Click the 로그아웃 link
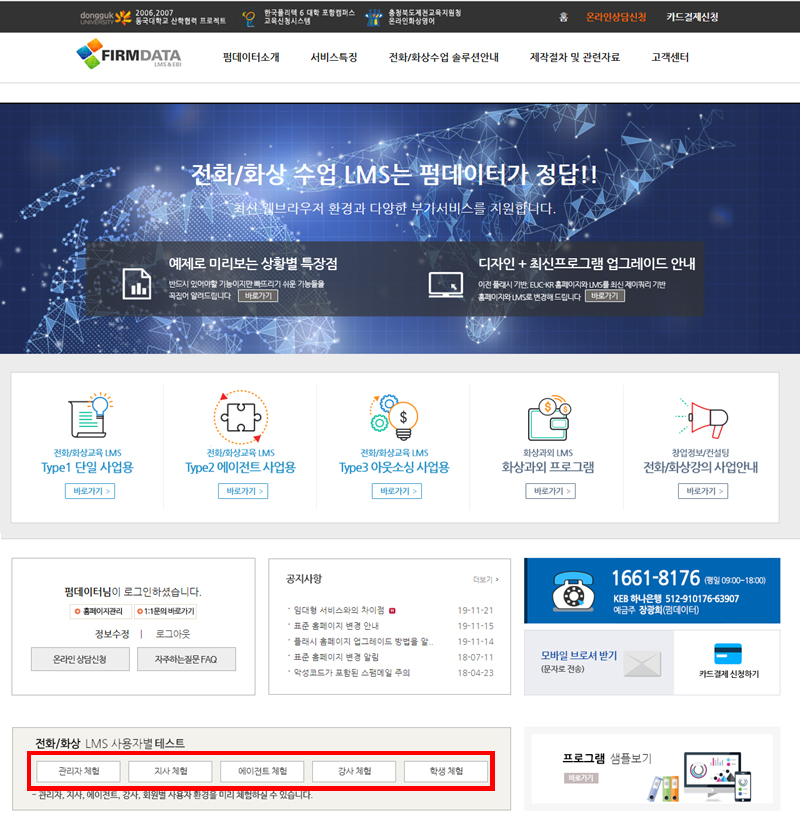The image size is (800, 822). [x=172, y=634]
